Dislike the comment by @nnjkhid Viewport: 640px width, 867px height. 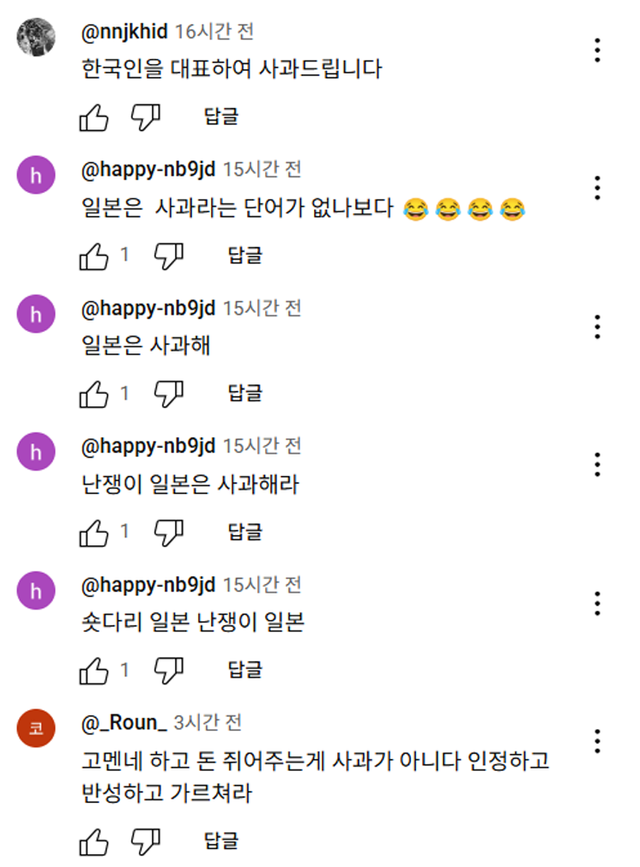click(x=146, y=118)
